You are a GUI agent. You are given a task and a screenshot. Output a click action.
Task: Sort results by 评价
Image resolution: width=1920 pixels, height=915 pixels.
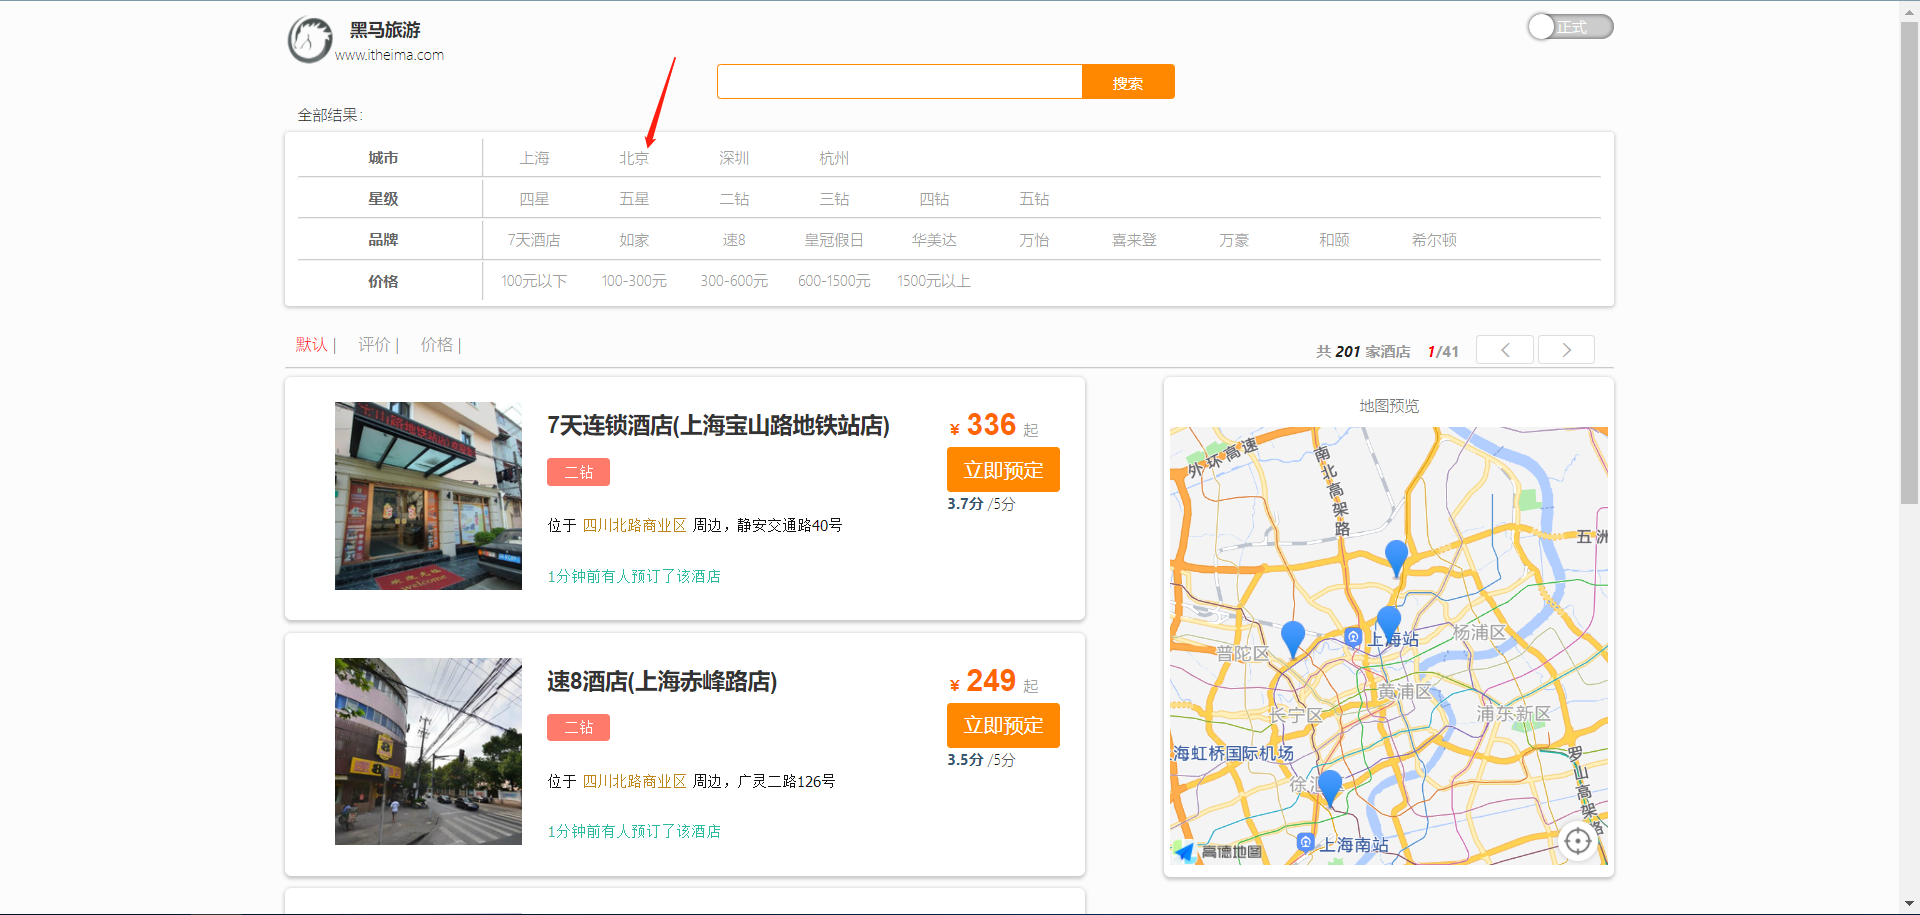[374, 345]
